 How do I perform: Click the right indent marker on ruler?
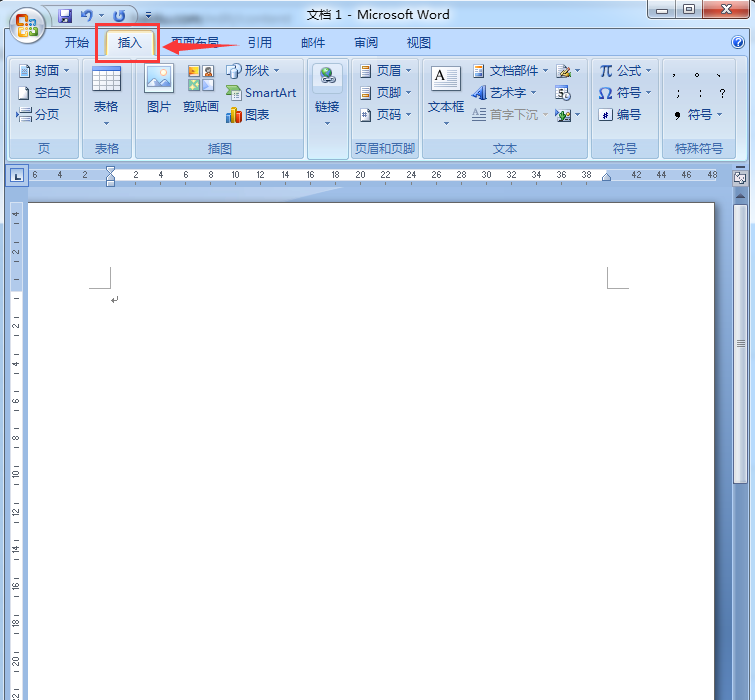click(x=607, y=177)
